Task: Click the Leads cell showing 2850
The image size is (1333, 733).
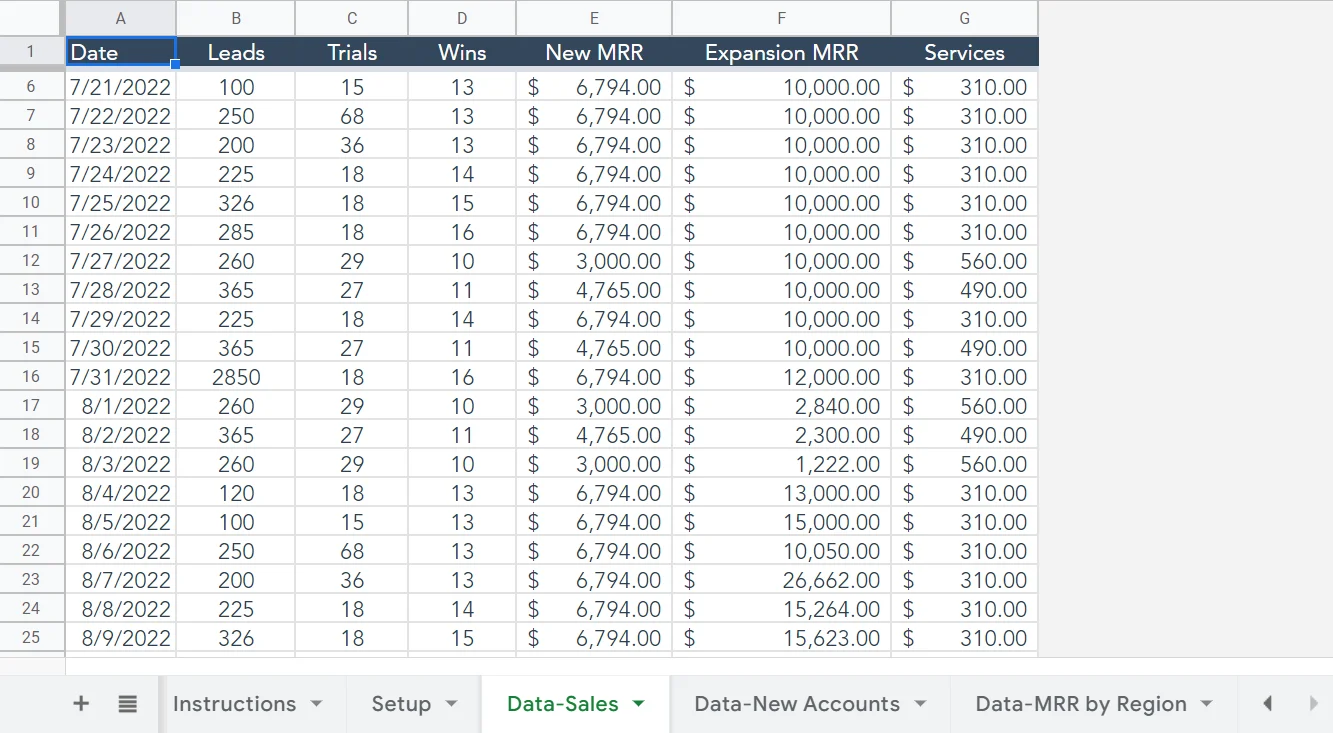Action: [x=236, y=377]
